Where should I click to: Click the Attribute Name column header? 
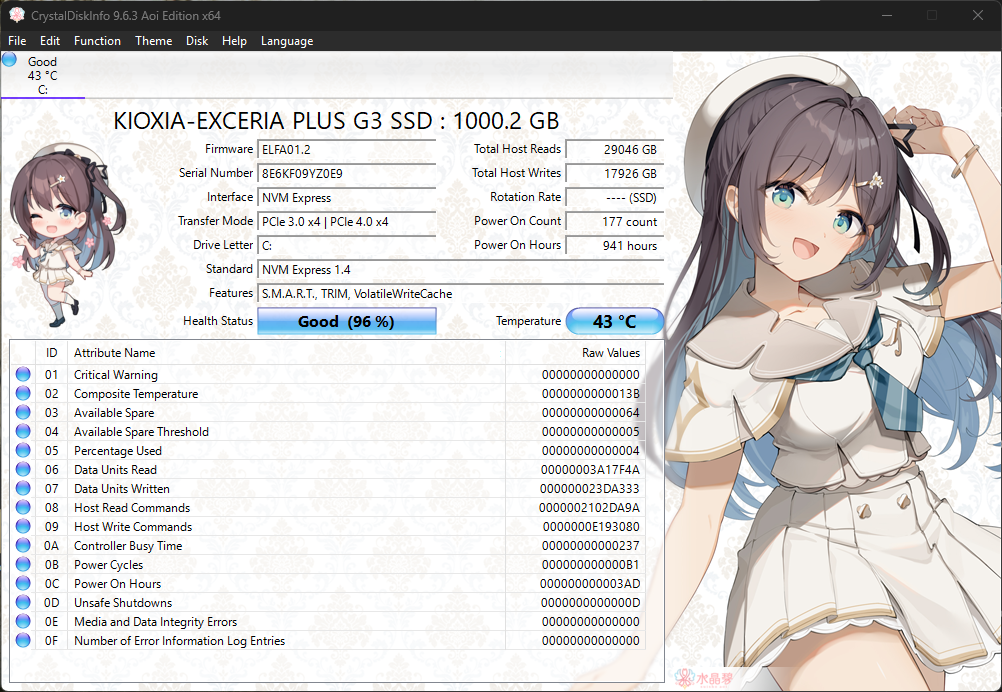(115, 353)
